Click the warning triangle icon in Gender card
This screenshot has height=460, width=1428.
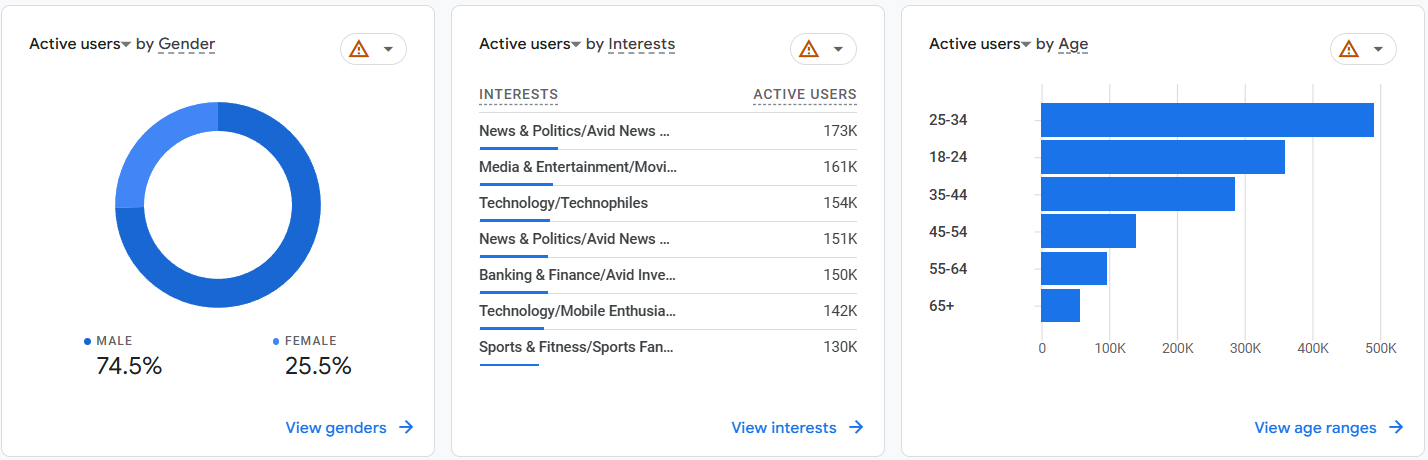click(x=359, y=49)
